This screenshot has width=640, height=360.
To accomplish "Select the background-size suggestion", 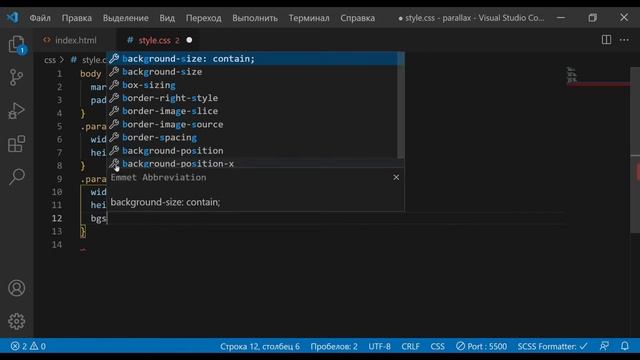I will point(252,72).
